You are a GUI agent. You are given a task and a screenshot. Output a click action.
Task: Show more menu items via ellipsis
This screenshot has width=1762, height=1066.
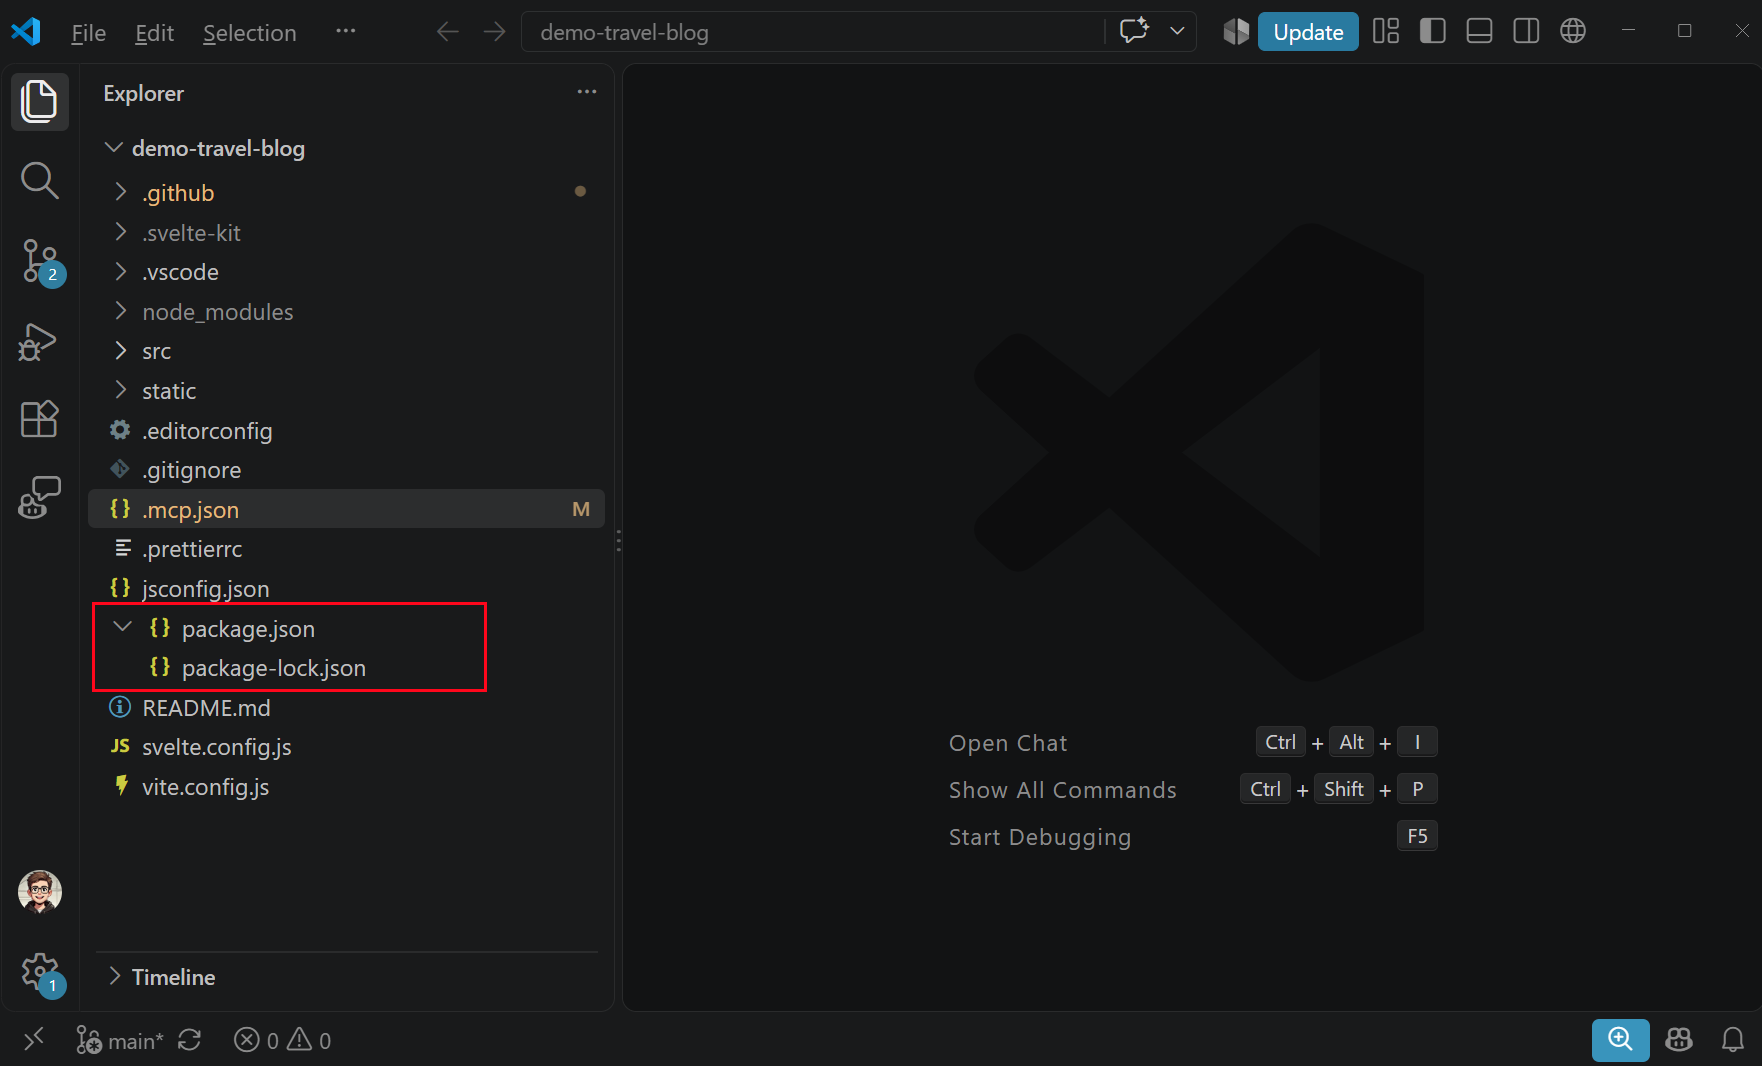pos(346,31)
